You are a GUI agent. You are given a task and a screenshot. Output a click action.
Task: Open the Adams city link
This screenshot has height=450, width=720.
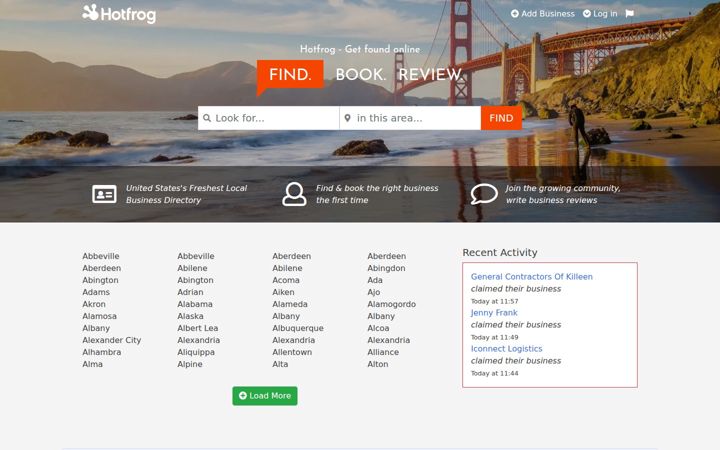tap(96, 292)
